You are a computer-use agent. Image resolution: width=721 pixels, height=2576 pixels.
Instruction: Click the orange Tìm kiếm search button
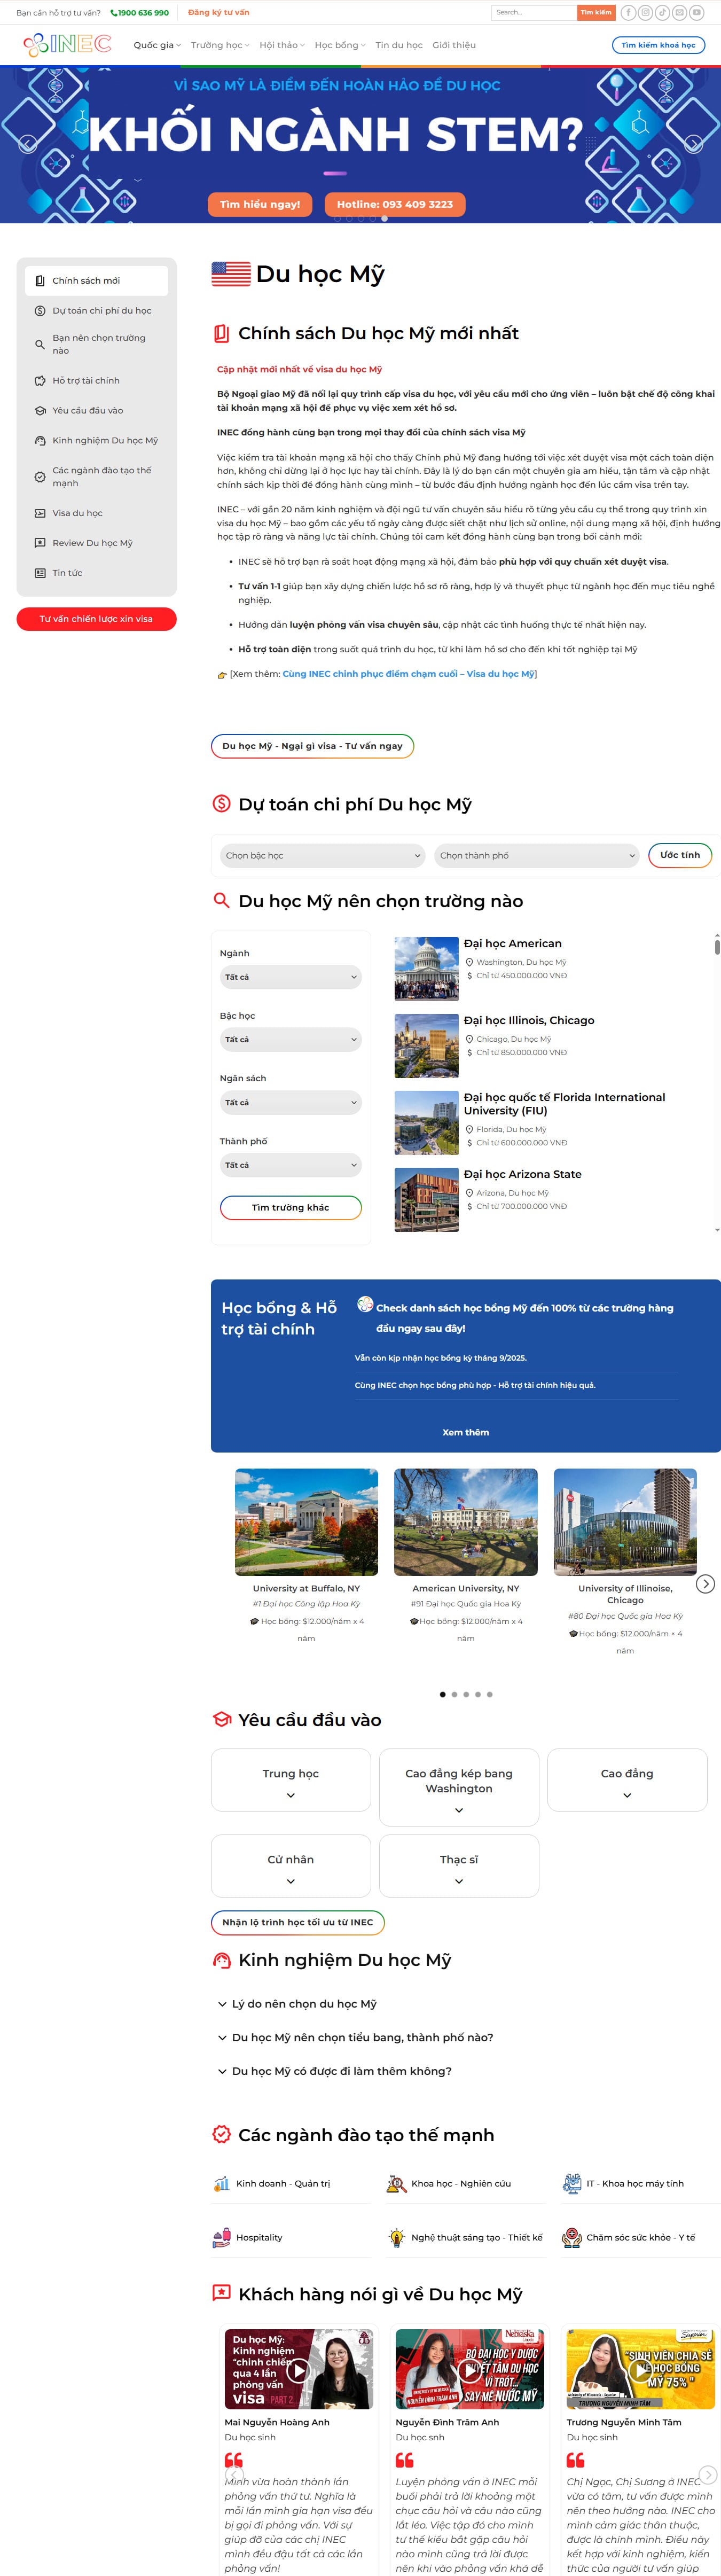596,13
